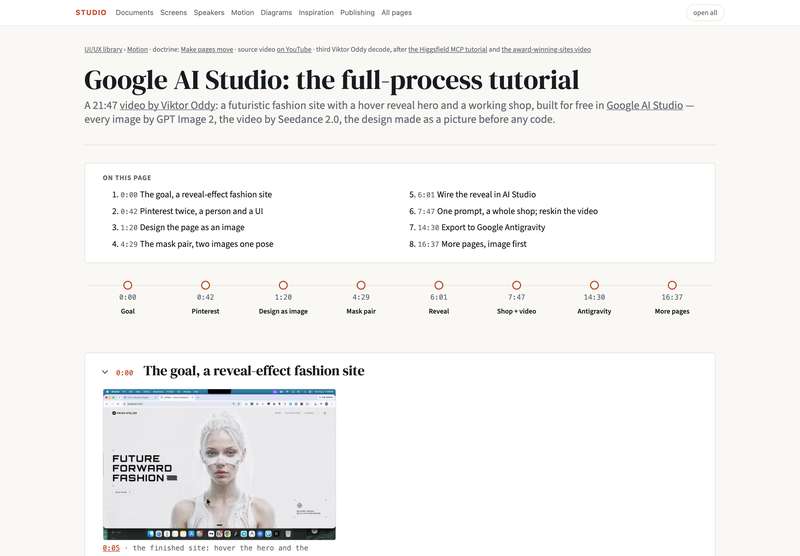The height and width of the screenshot is (556, 800).
Task: Open the Motion breadcrumb link
Action: [137, 49]
